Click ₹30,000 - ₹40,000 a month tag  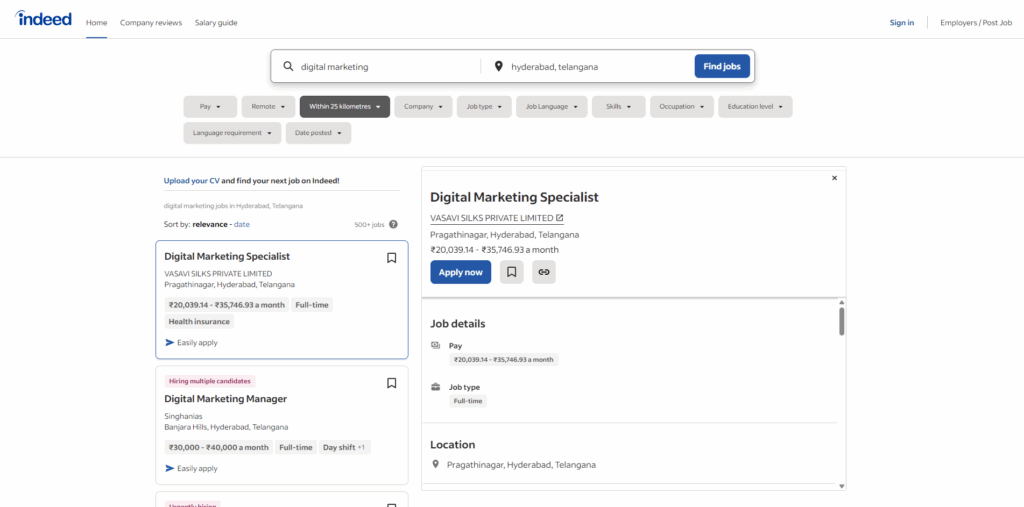click(219, 448)
